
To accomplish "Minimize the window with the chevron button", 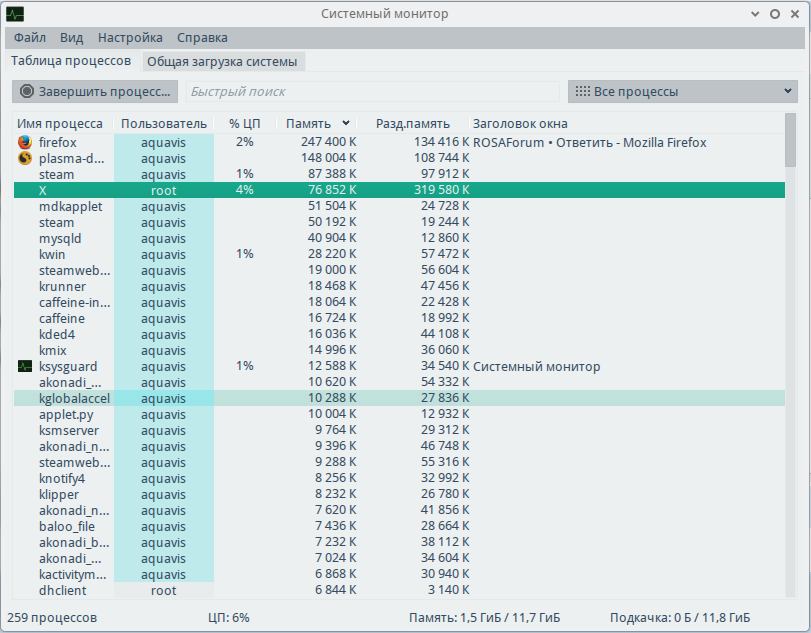I will (x=755, y=14).
